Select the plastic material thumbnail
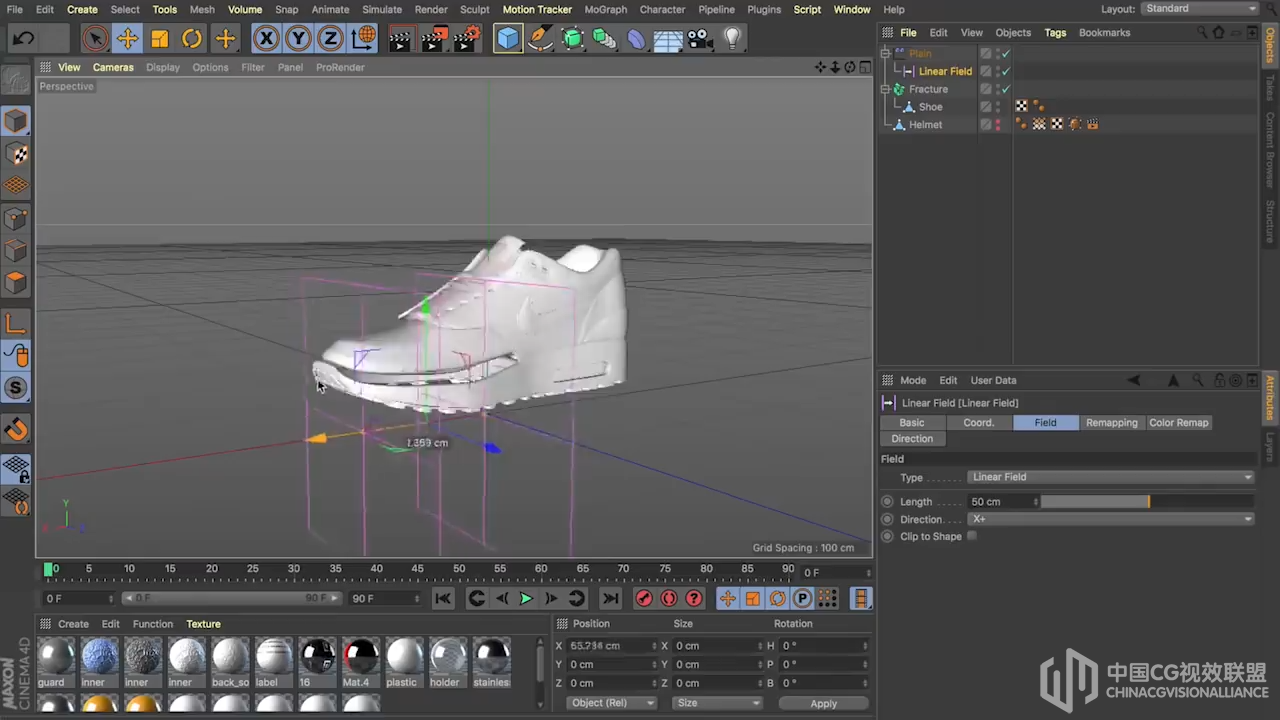The width and height of the screenshot is (1280, 720). pyautogui.click(x=404, y=658)
